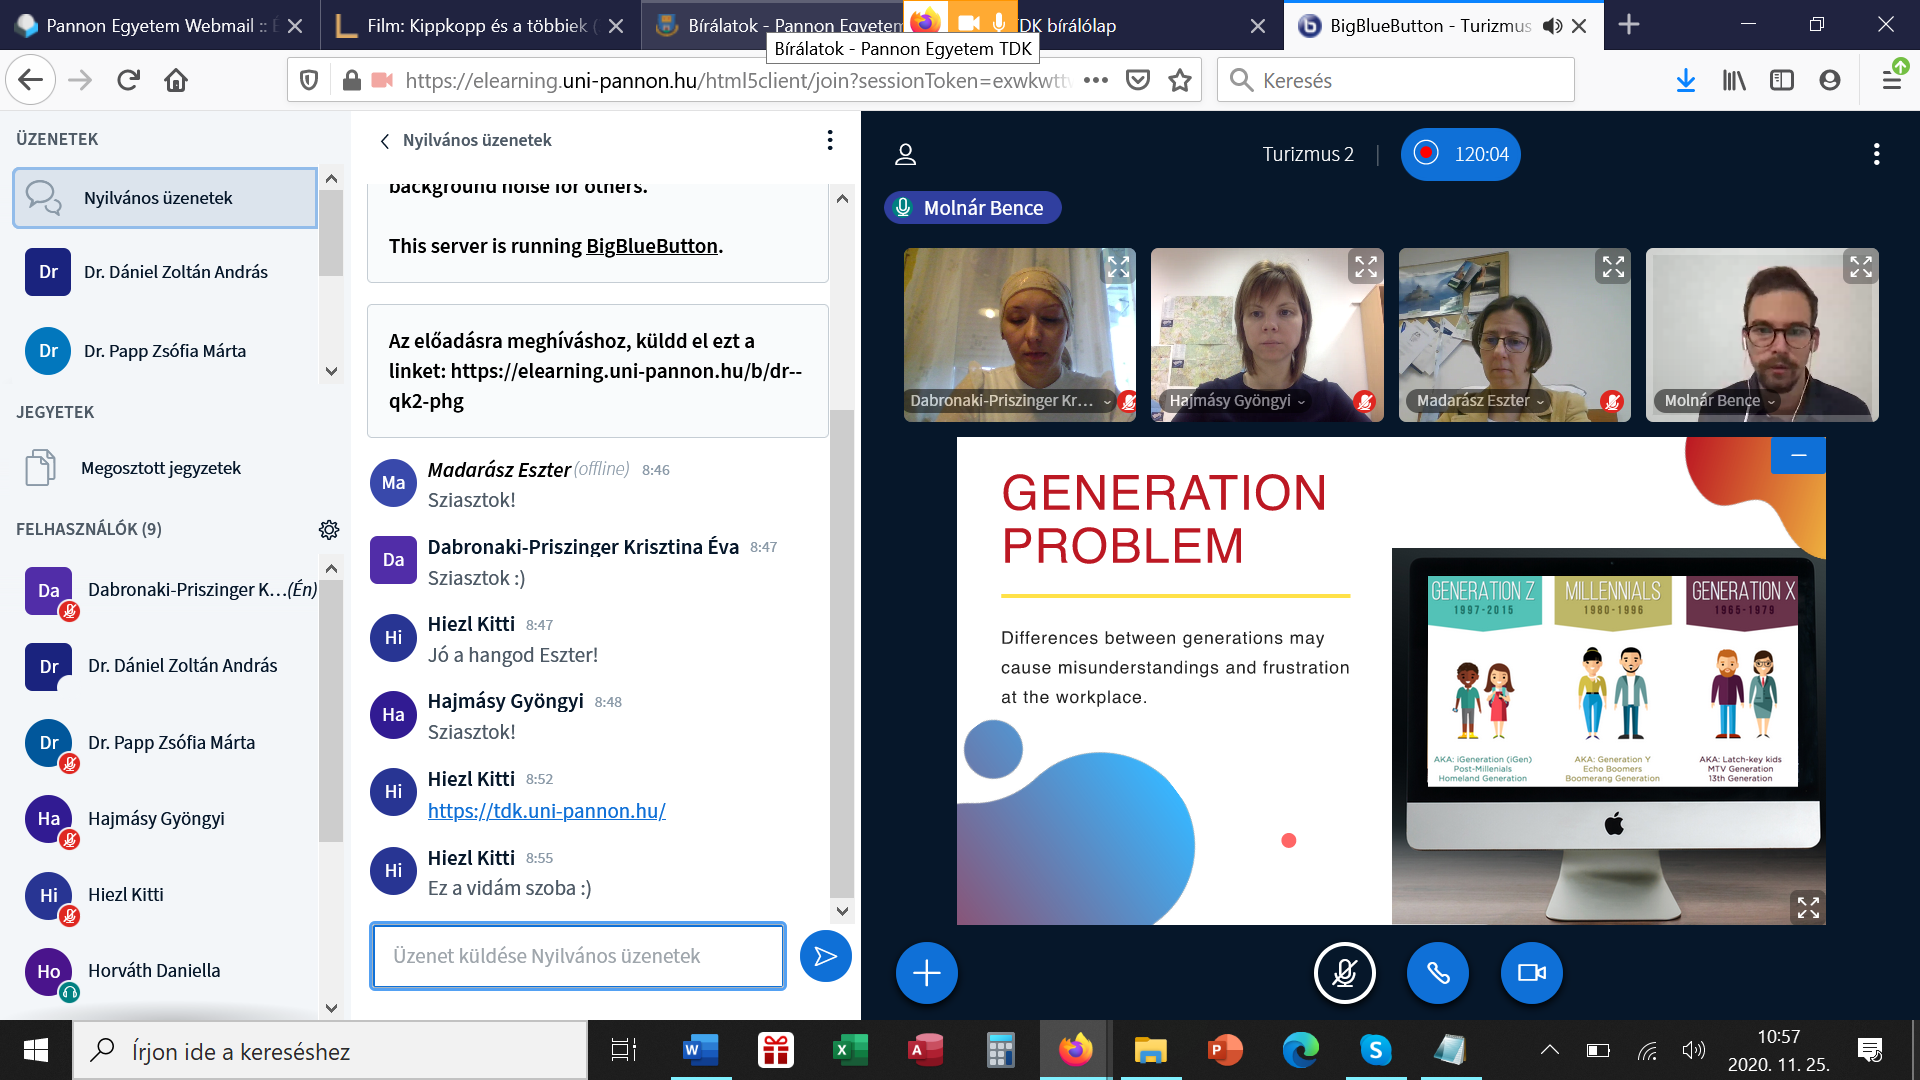Open the blue plus actions button
The image size is (1920, 1080).
point(926,973)
